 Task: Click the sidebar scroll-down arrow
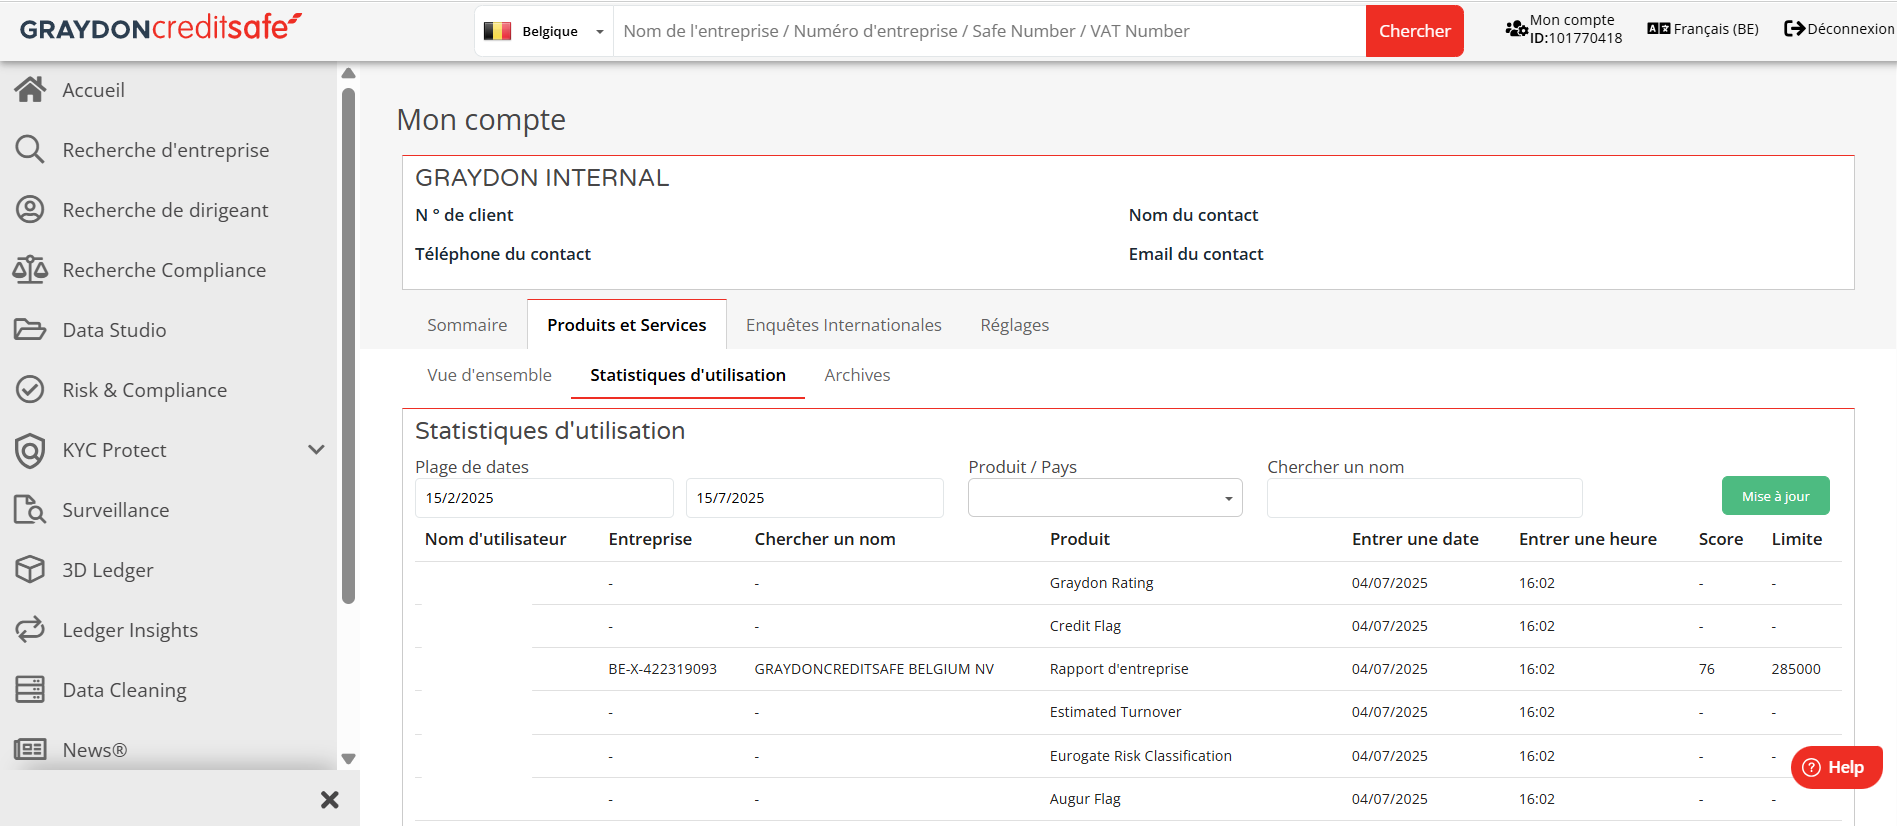(x=348, y=759)
